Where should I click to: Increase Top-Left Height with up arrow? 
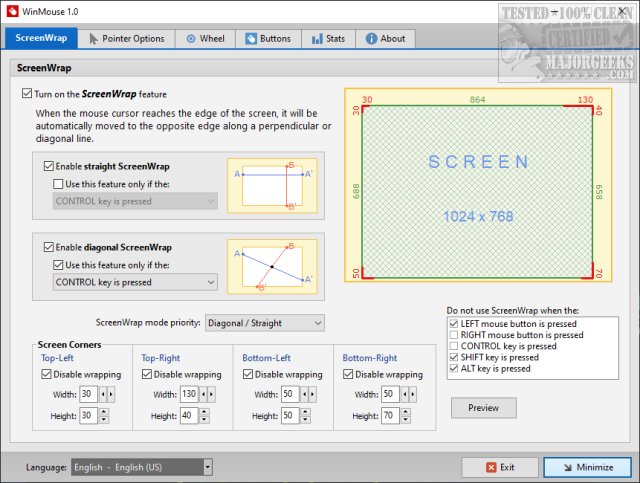[x=104, y=412]
